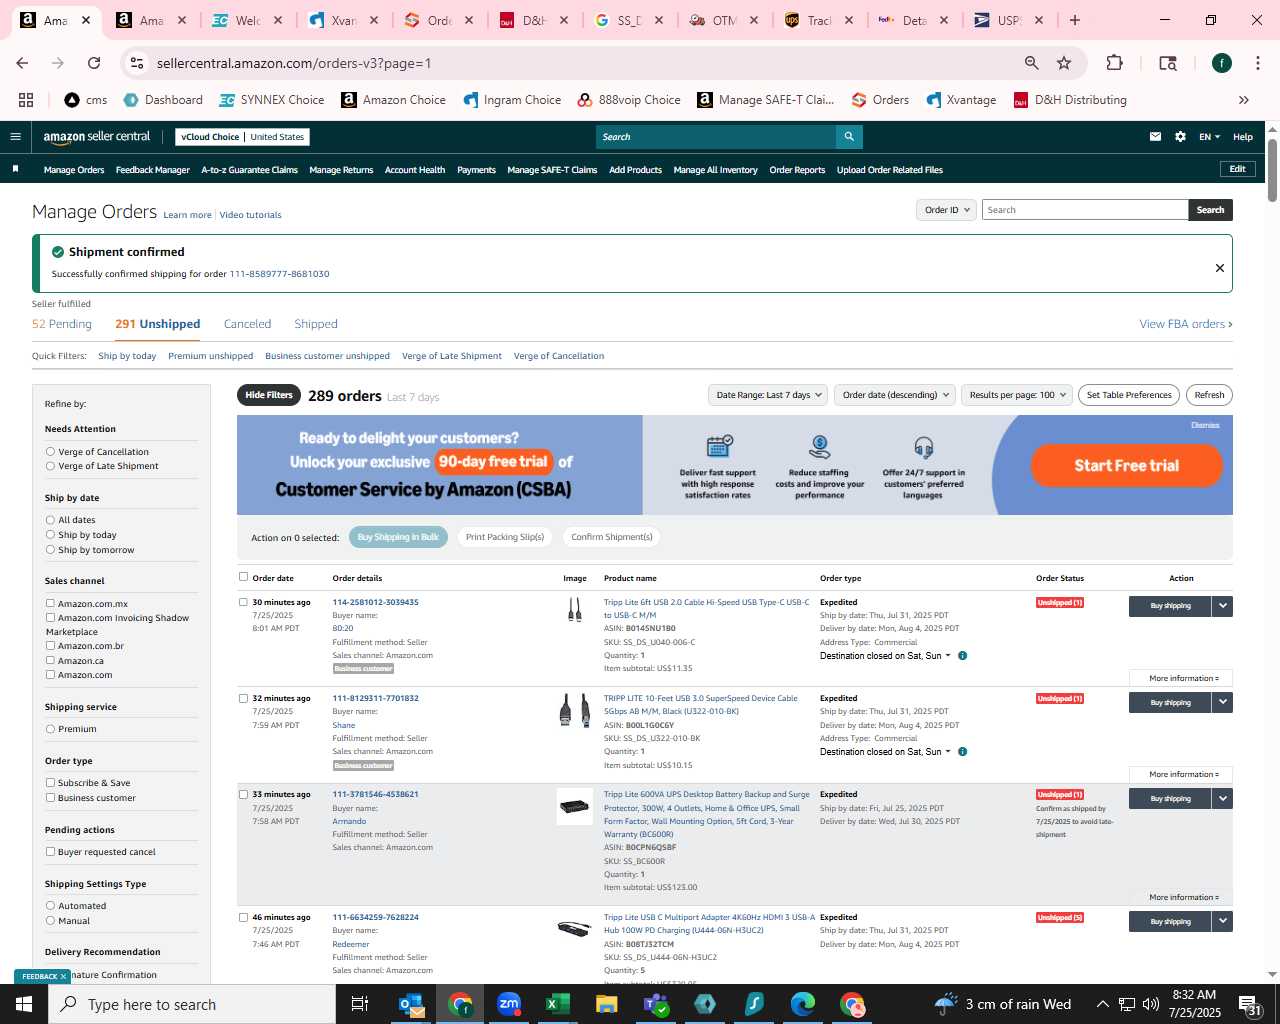The image size is (1280, 1024).
Task: Click the info icon on Shane's order destination
Action: tap(962, 752)
